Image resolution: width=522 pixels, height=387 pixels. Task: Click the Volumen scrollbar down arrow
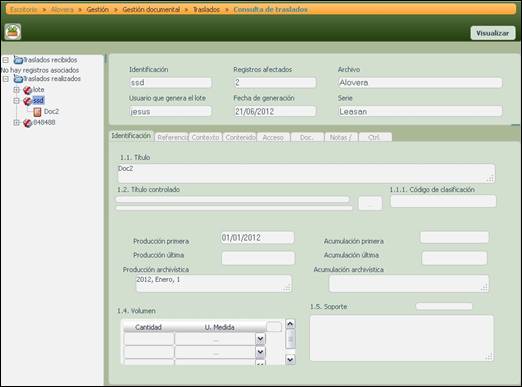(290, 360)
